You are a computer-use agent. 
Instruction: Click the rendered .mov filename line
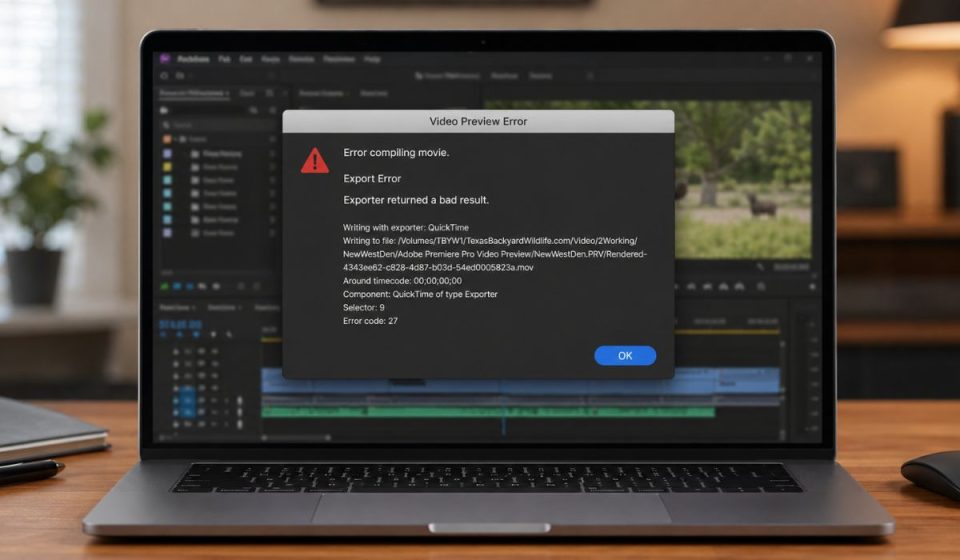click(438, 267)
